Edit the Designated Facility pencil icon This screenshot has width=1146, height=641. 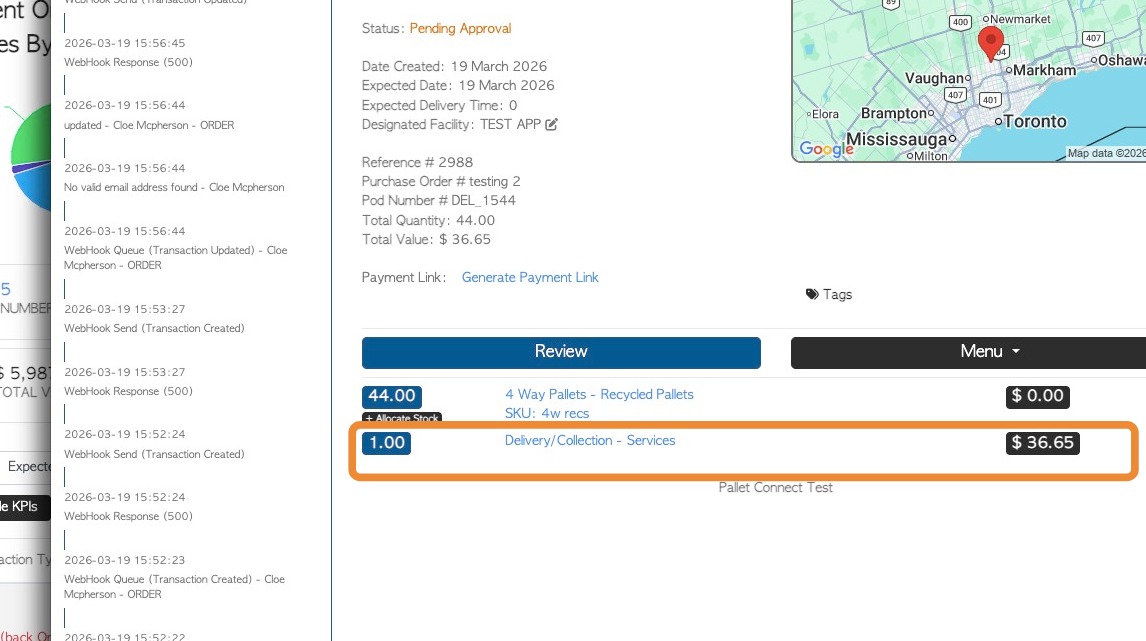click(551, 124)
